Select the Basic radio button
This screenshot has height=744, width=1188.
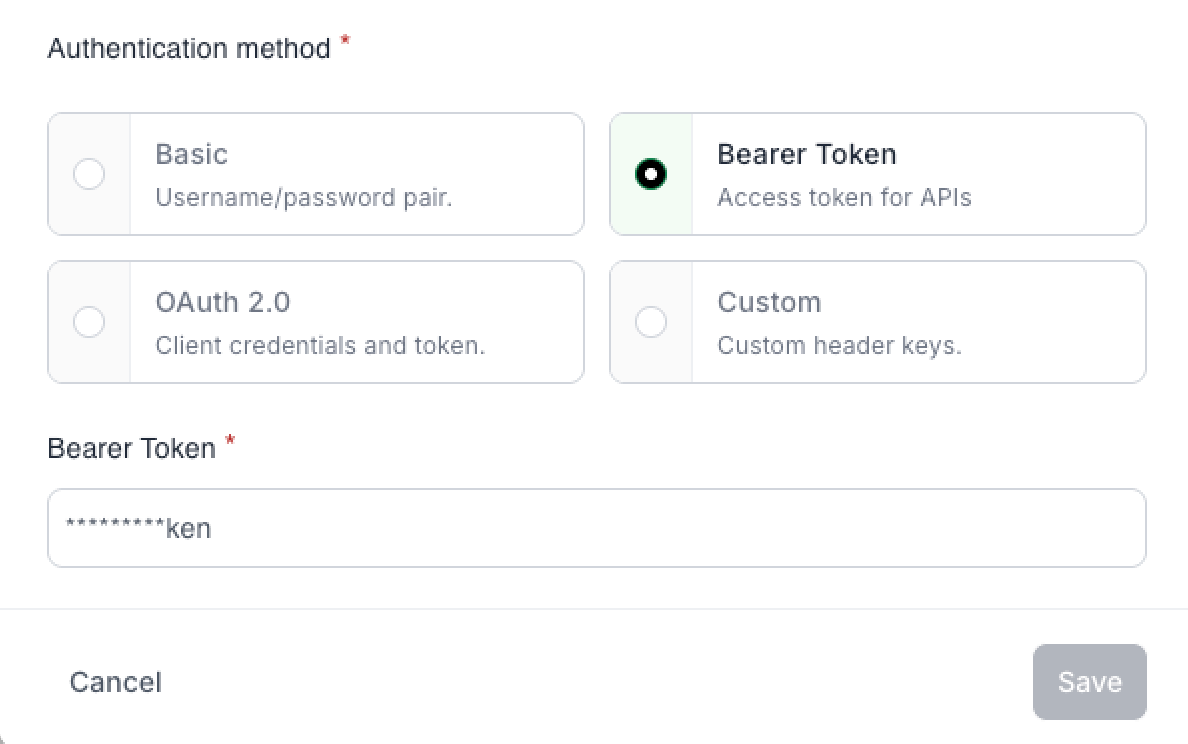pos(89,174)
